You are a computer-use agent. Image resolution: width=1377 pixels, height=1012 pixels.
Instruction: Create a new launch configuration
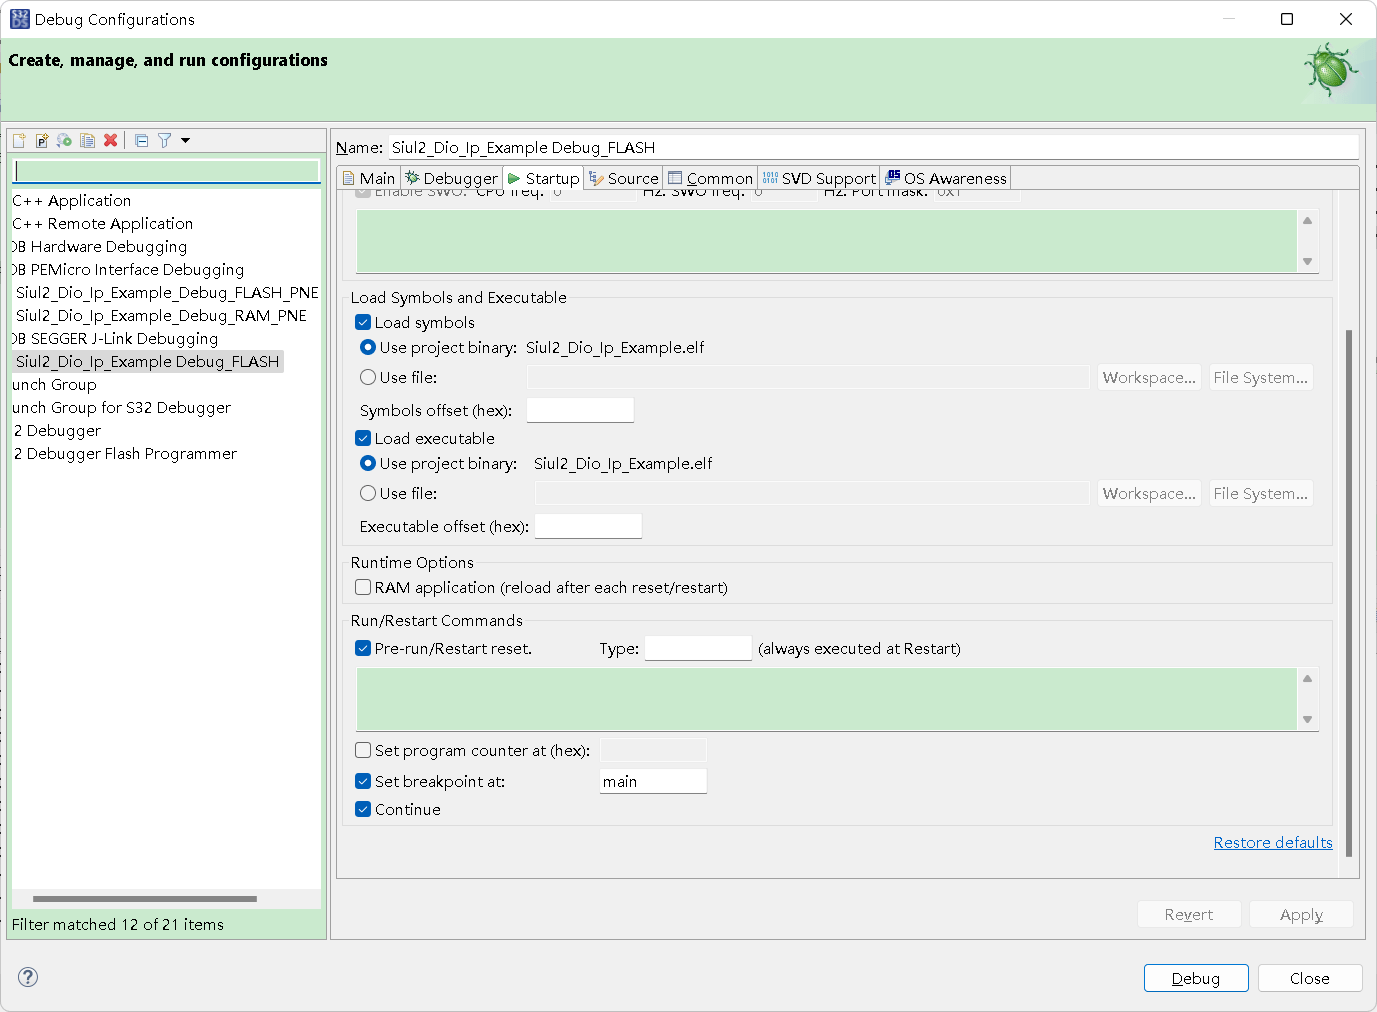coord(19,140)
